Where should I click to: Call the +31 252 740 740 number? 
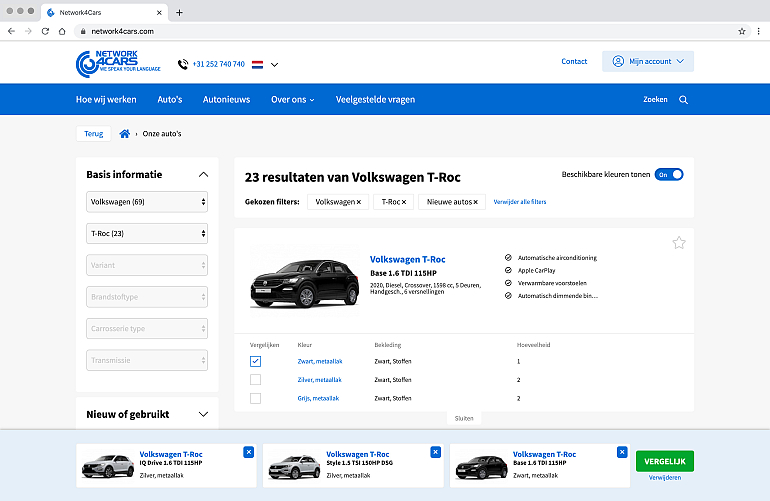[x=219, y=64]
